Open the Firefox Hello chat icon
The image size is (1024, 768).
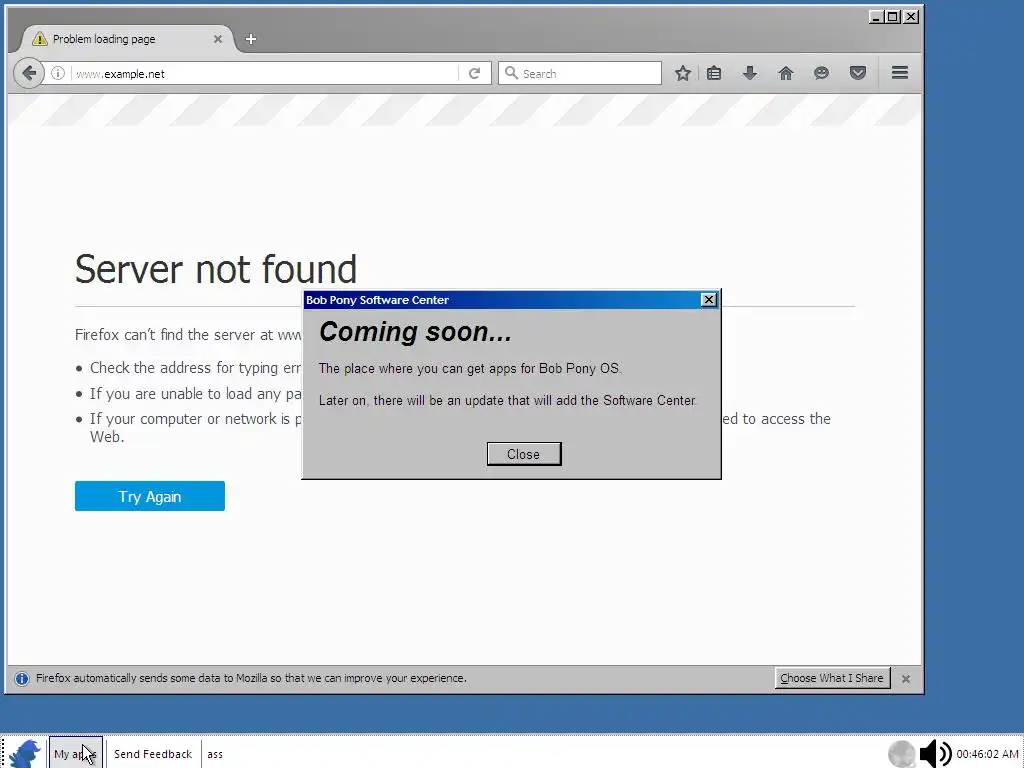(822, 73)
